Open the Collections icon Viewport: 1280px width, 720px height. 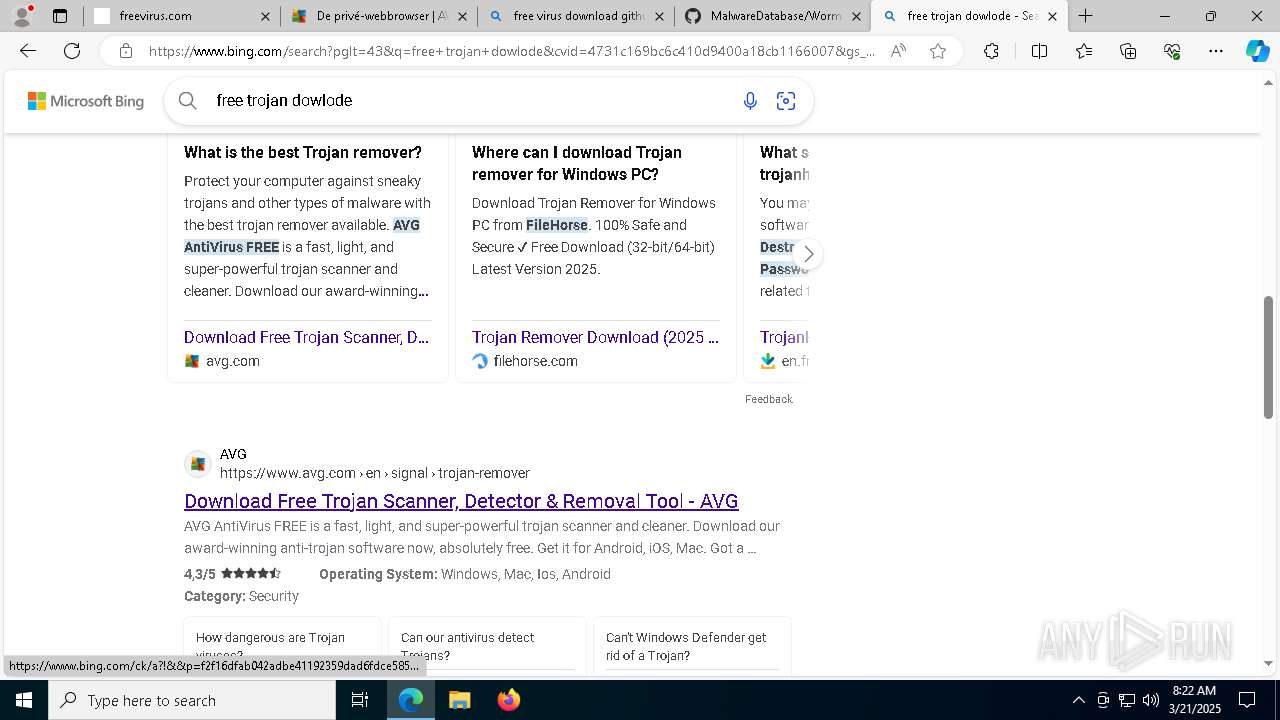[x=1128, y=51]
